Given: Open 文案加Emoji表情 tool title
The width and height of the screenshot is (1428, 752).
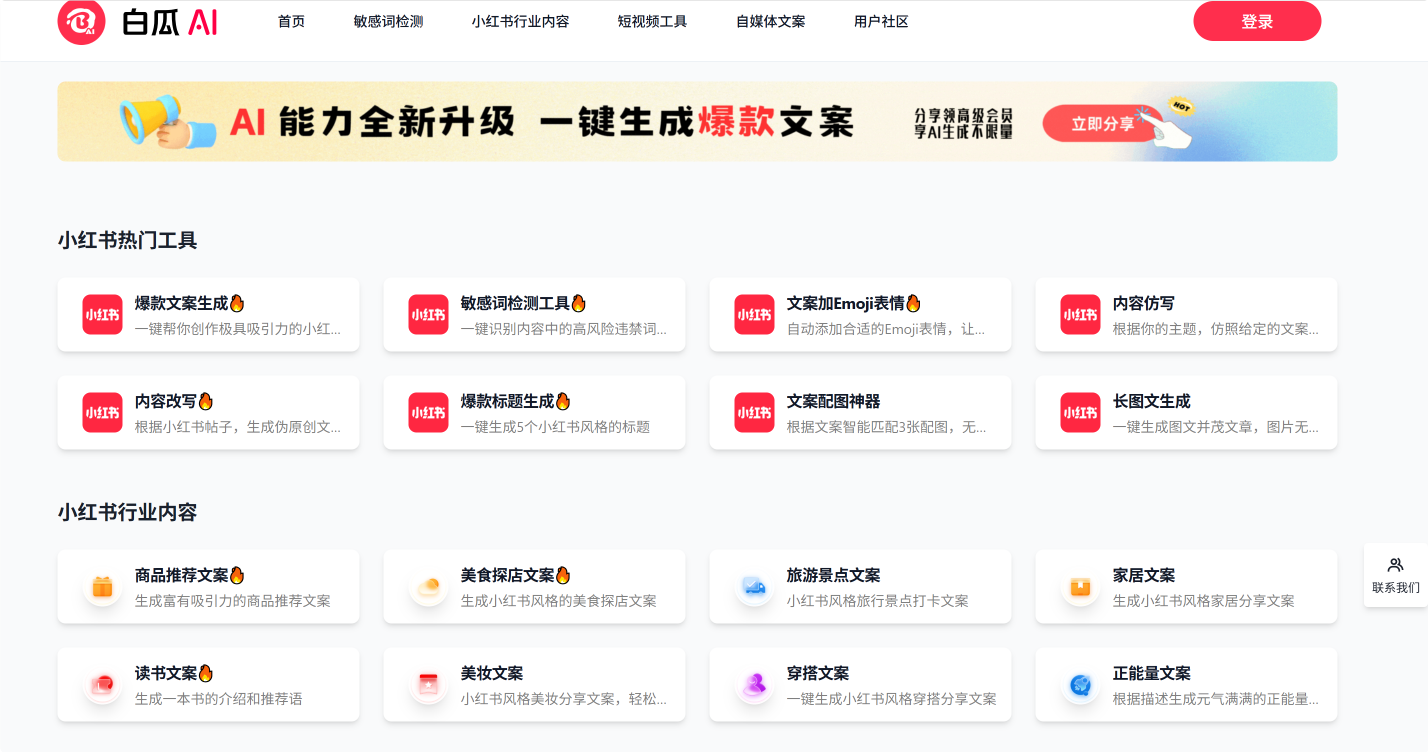Looking at the screenshot, I should pyautogui.click(x=845, y=303).
